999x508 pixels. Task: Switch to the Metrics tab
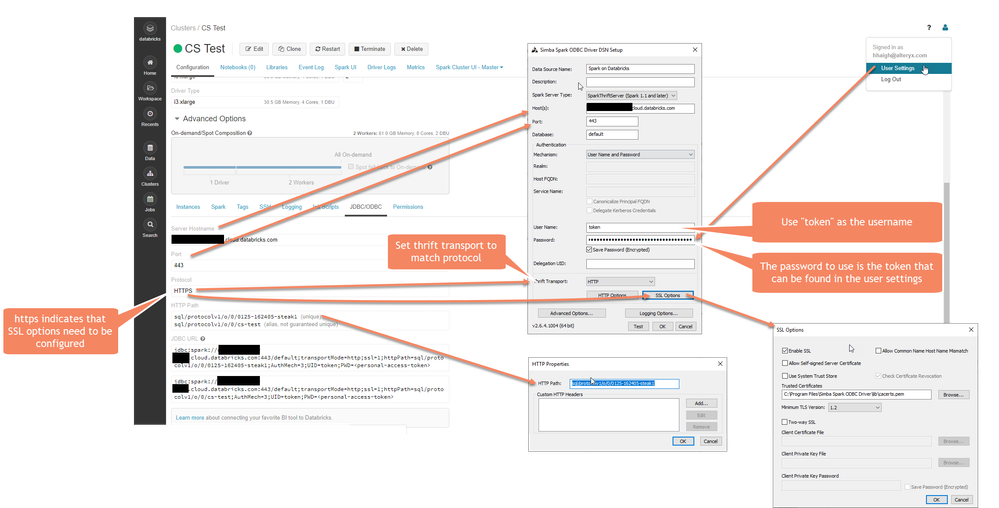click(415, 67)
